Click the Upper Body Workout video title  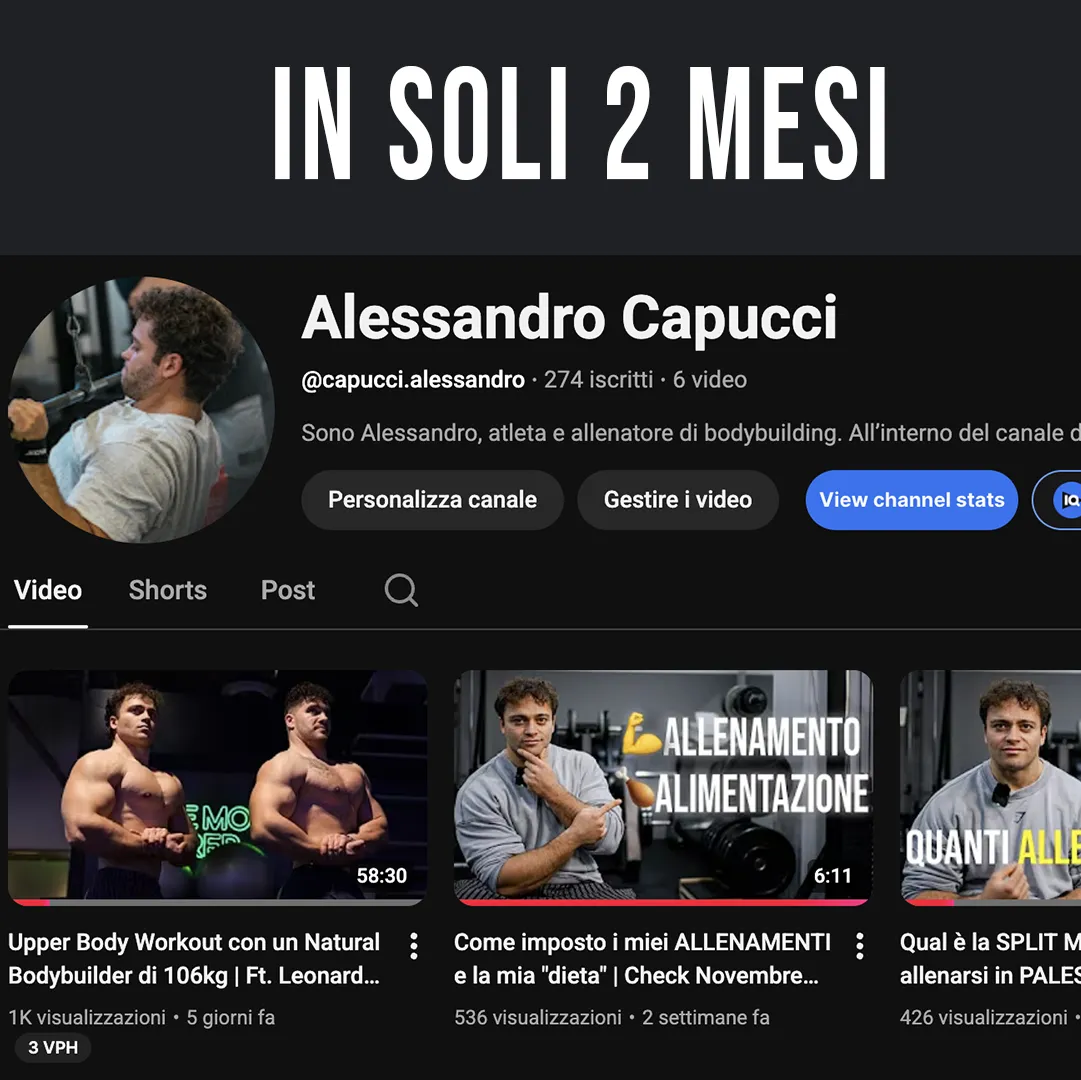pyautogui.click(x=194, y=959)
